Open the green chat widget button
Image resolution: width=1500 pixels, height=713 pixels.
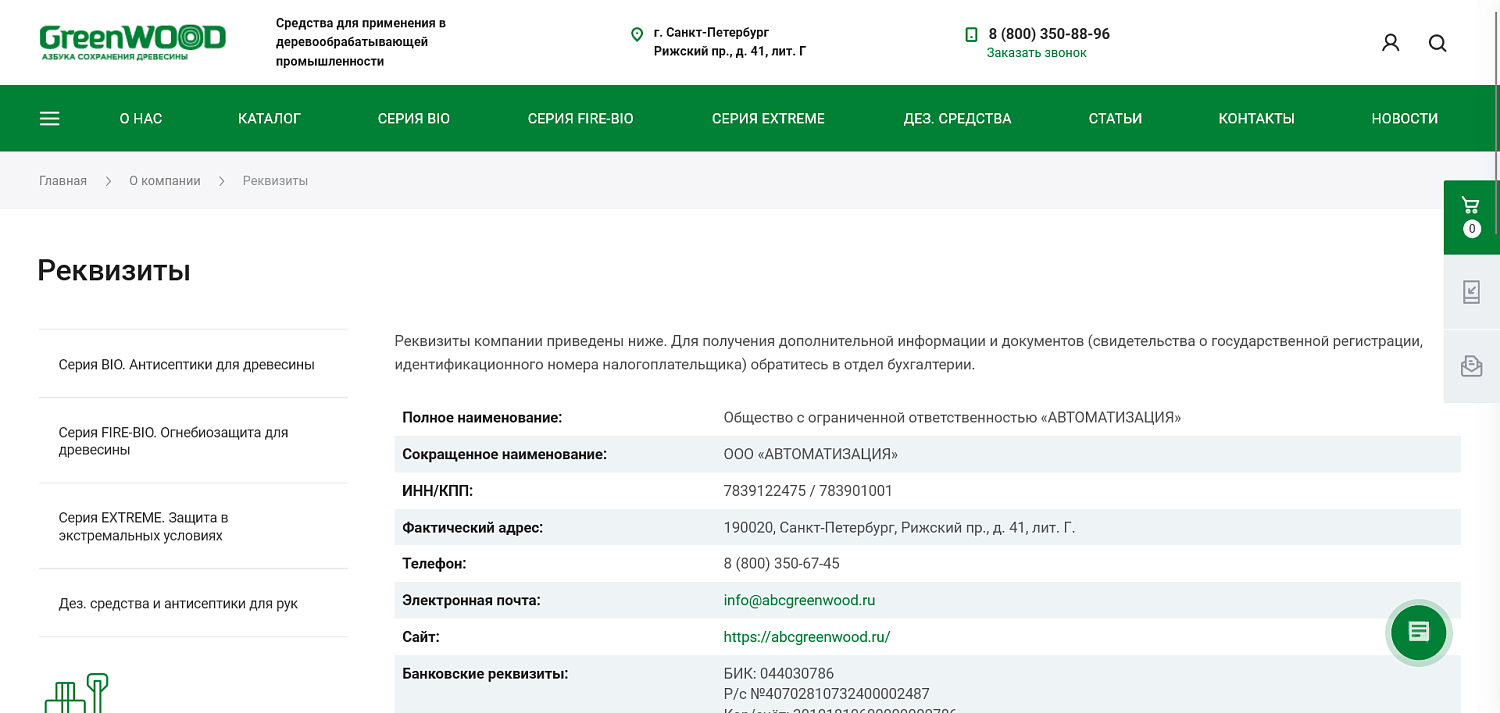[1419, 632]
